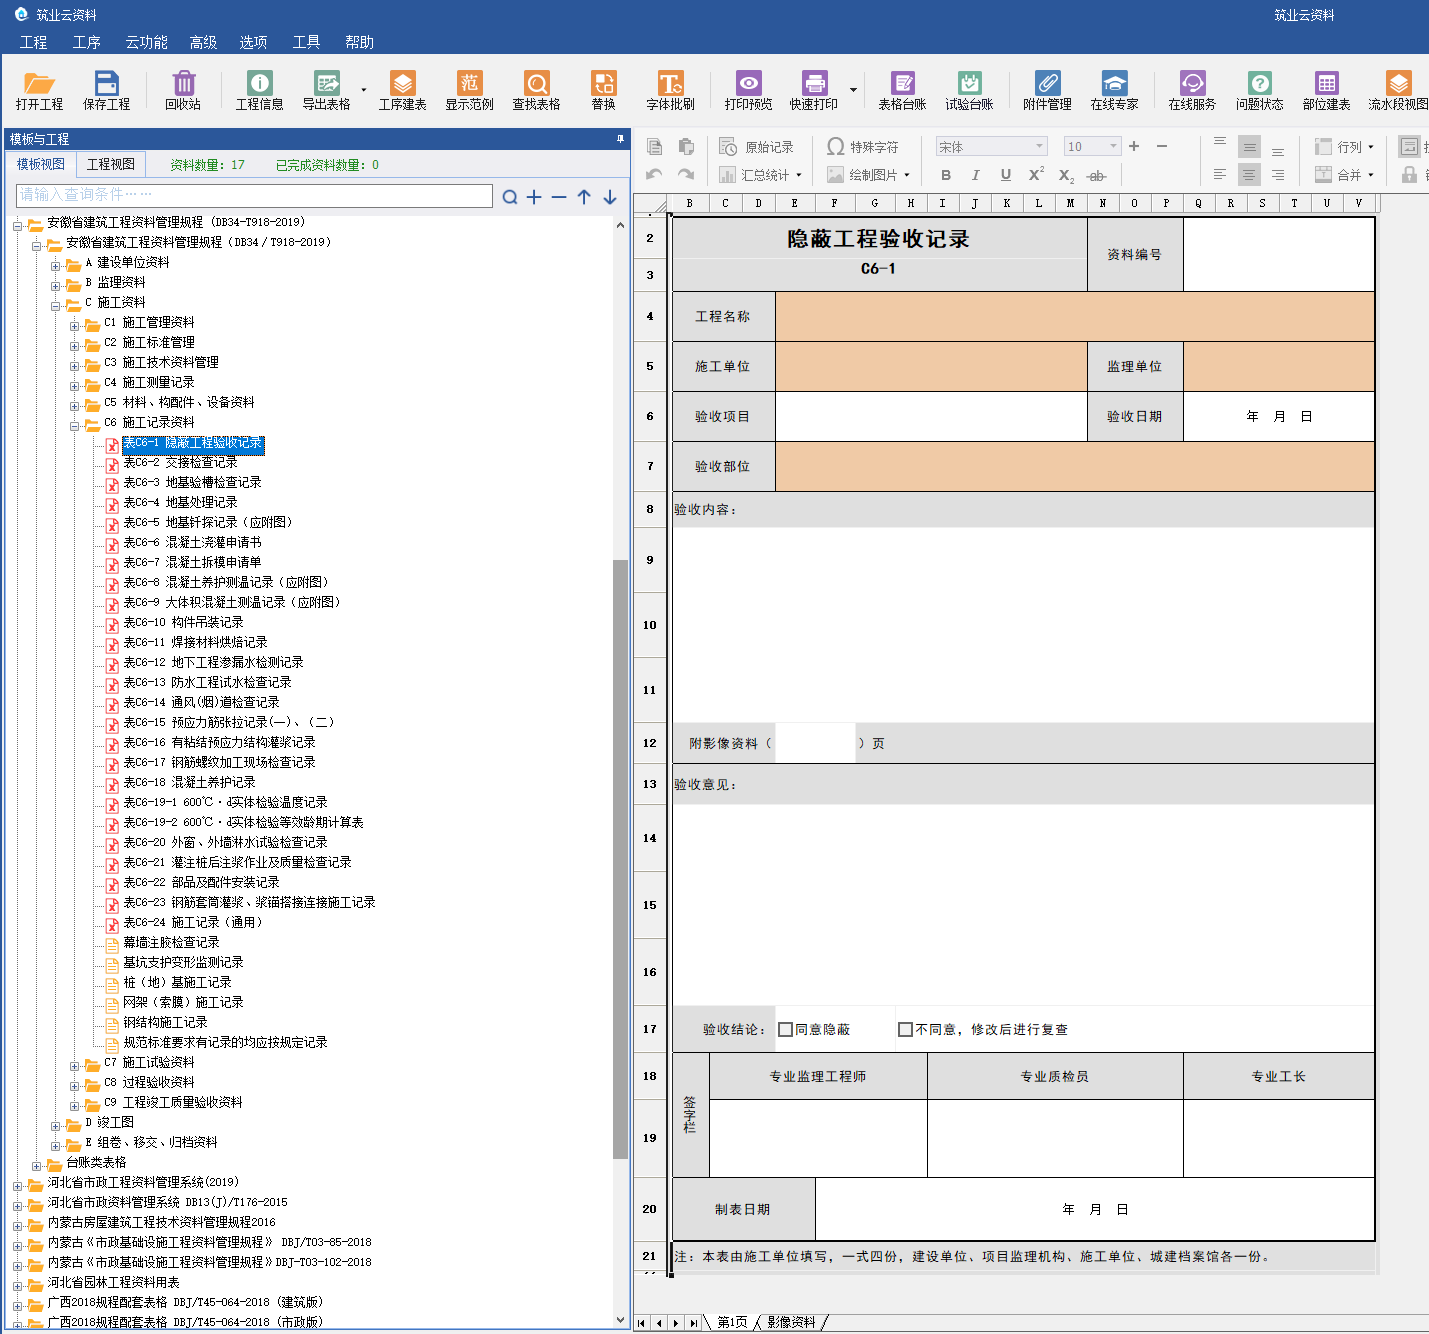Toggle underline formatting U
Viewport: 1429px width, 1334px height.
pos(1006,175)
